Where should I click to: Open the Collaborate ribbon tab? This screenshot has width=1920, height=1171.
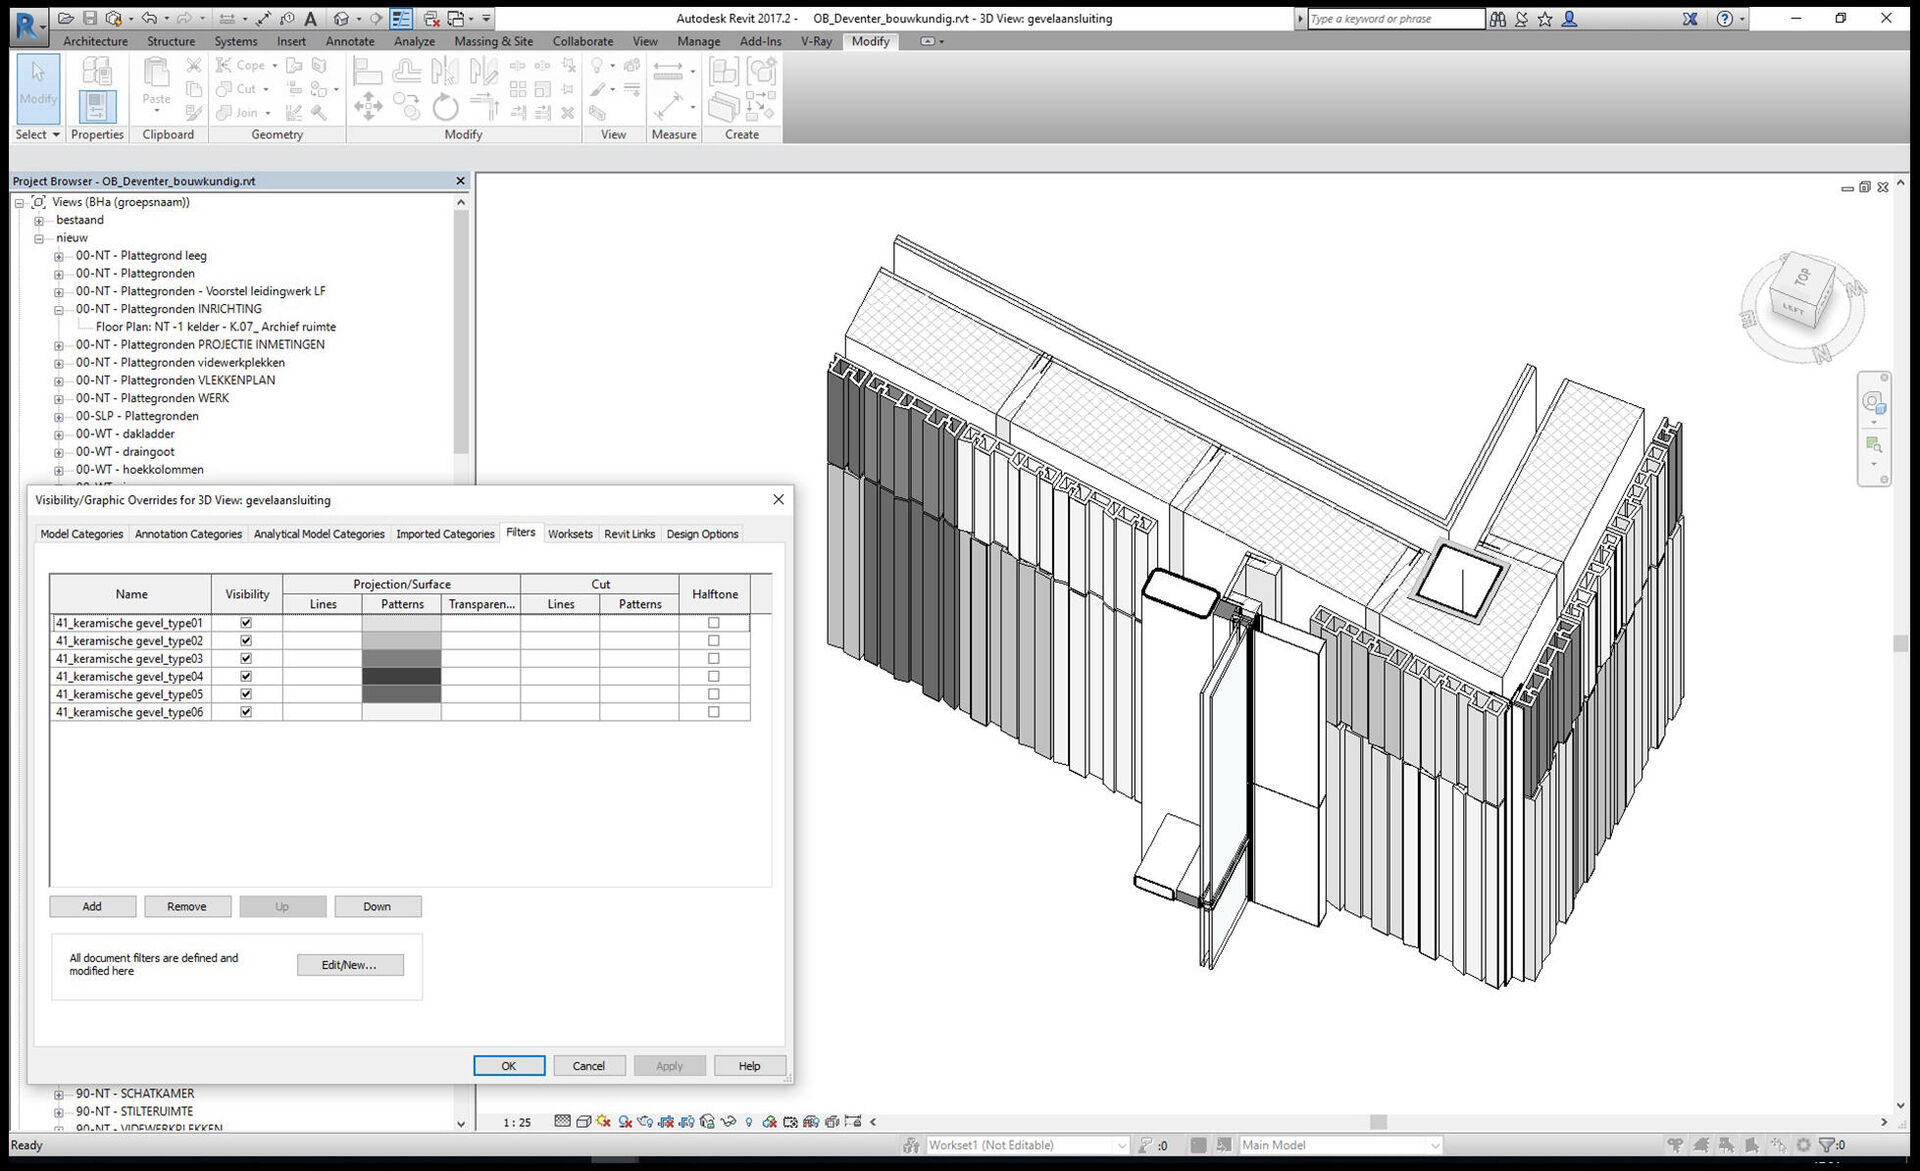point(583,41)
